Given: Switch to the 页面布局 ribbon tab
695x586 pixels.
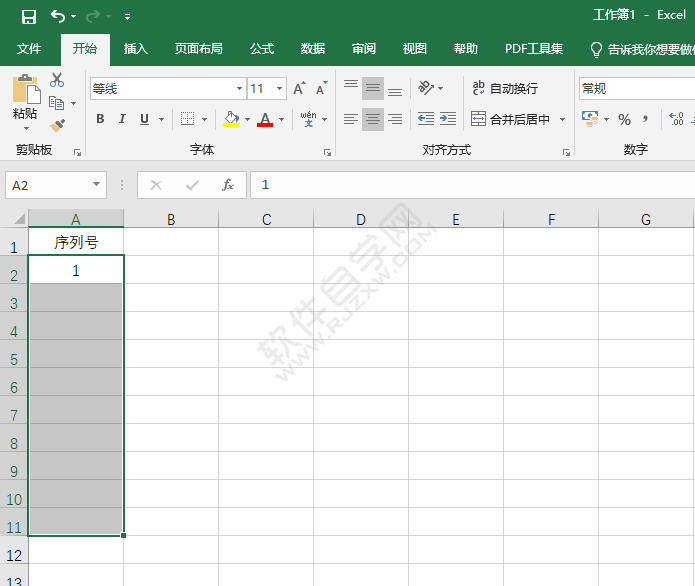Looking at the screenshot, I should point(199,49).
